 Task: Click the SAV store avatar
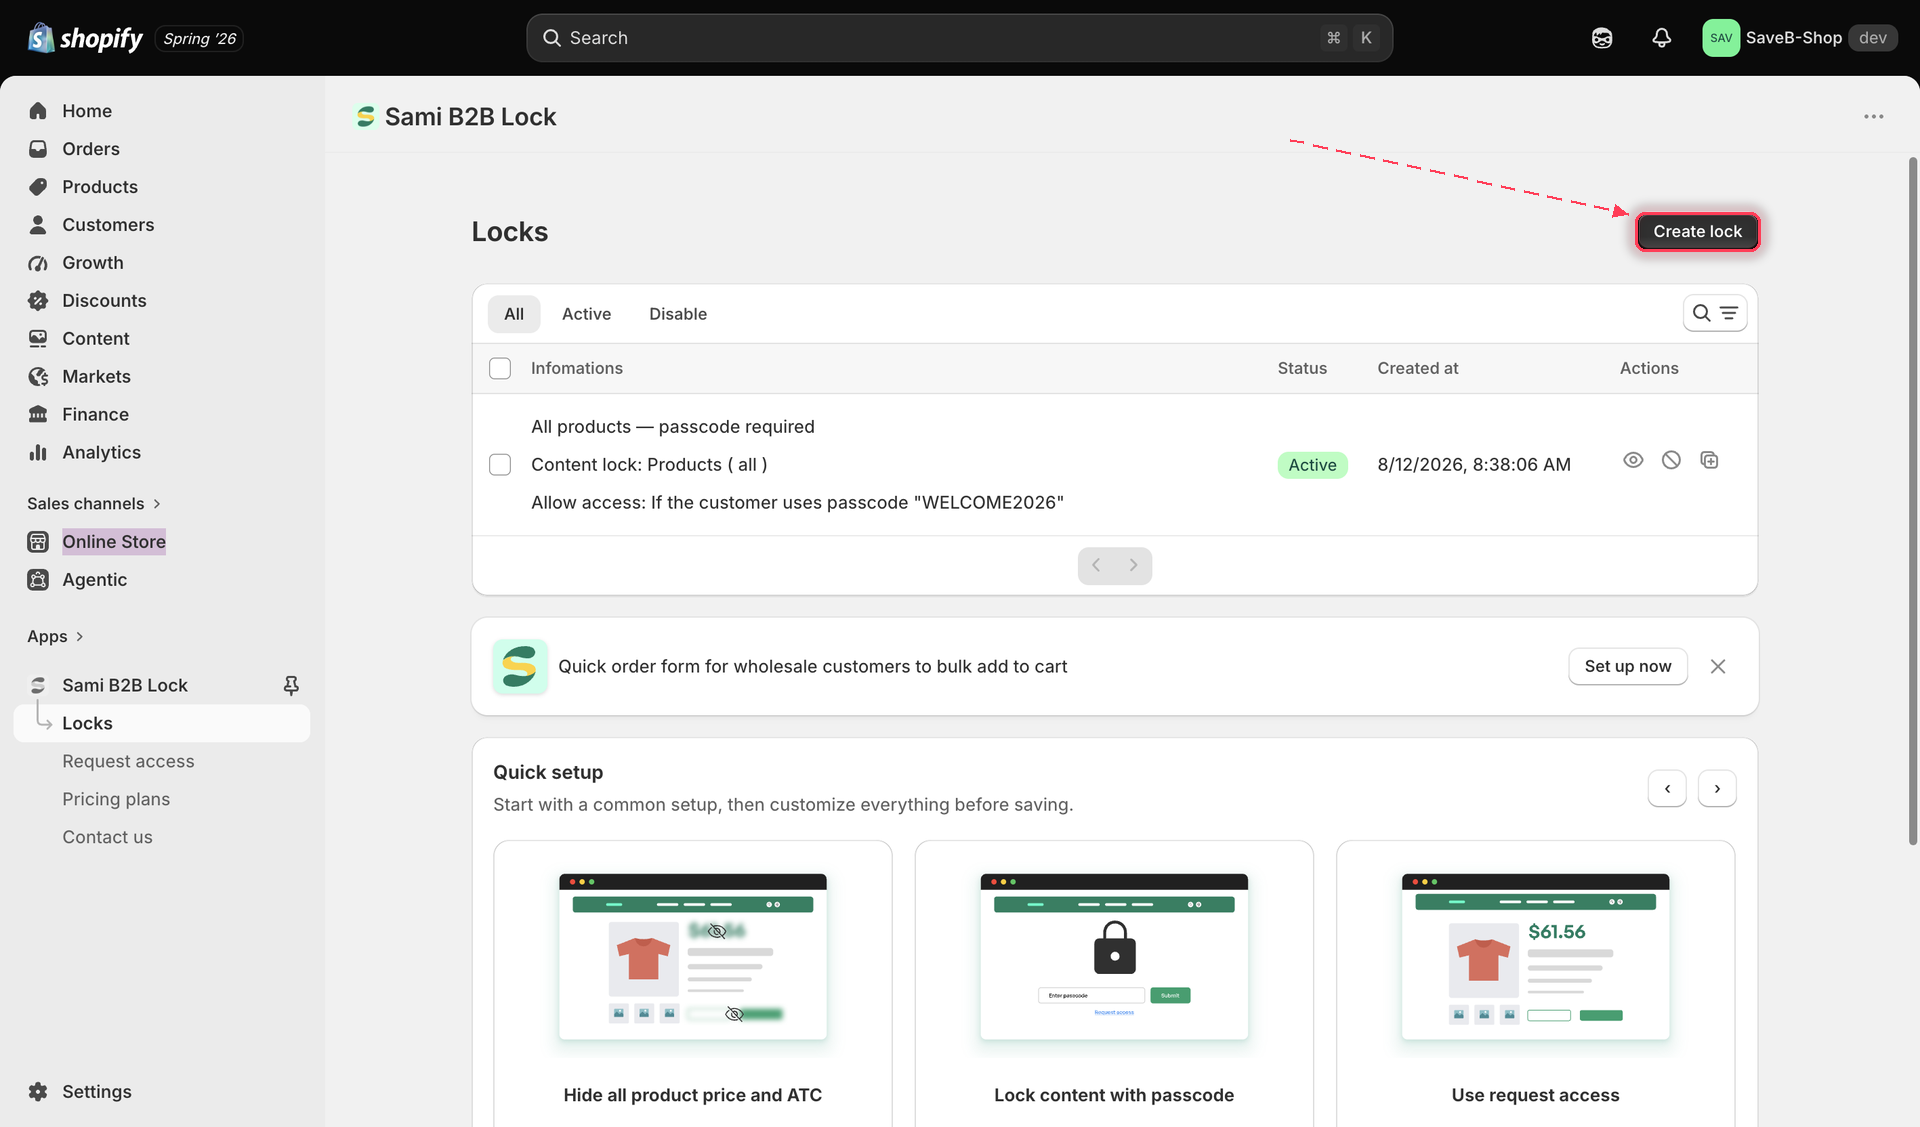click(x=1721, y=38)
